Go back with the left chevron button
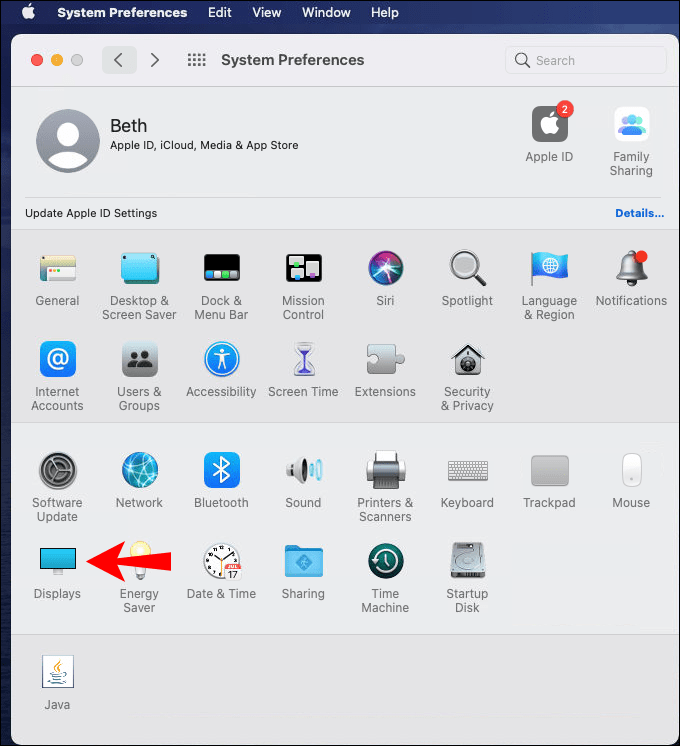 [x=119, y=60]
